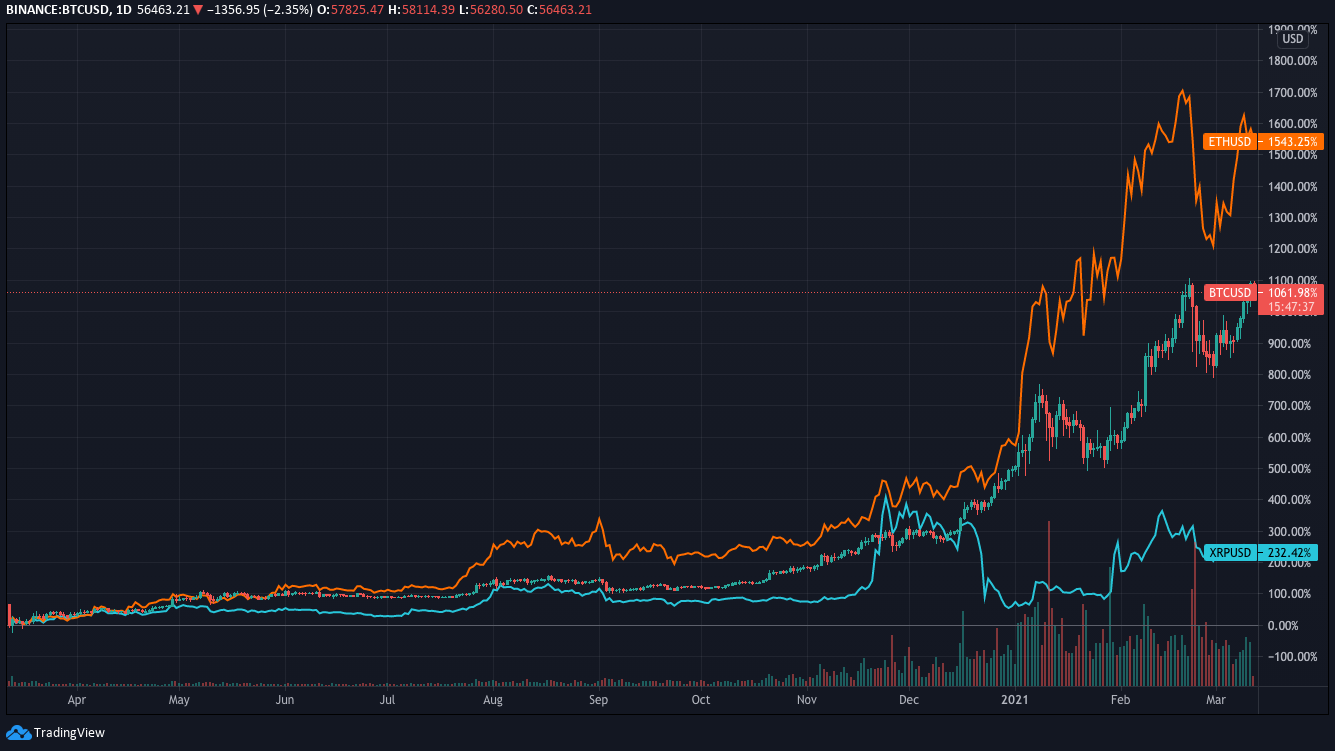This screenshot has width=1335, height=751.
Task: Click the TradingView text link
Action: 69,733
